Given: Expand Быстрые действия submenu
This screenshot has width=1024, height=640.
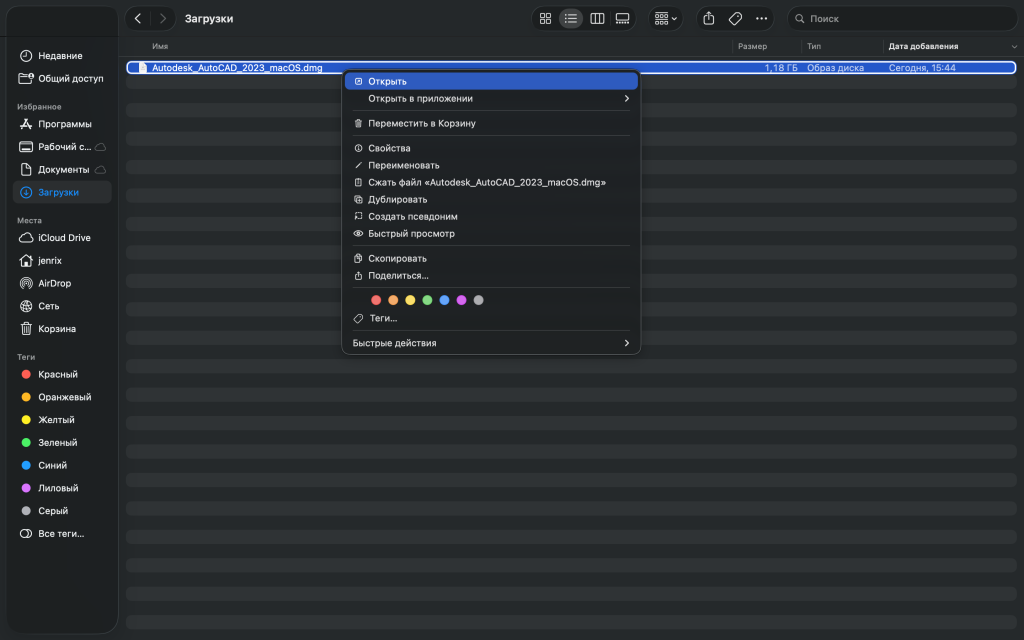Looking at the screenshot, I should [491, 343].
